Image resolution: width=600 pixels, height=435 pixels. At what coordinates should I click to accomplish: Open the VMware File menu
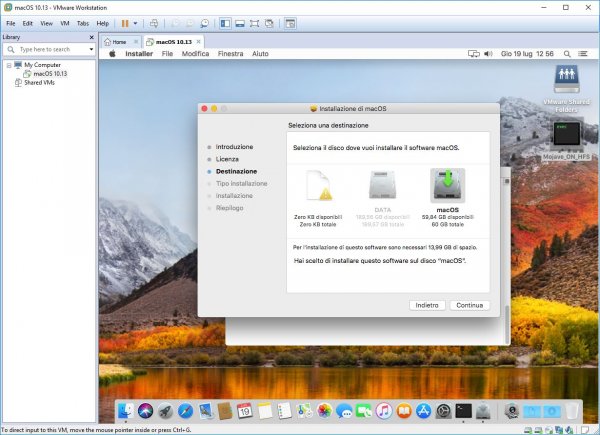11,23
